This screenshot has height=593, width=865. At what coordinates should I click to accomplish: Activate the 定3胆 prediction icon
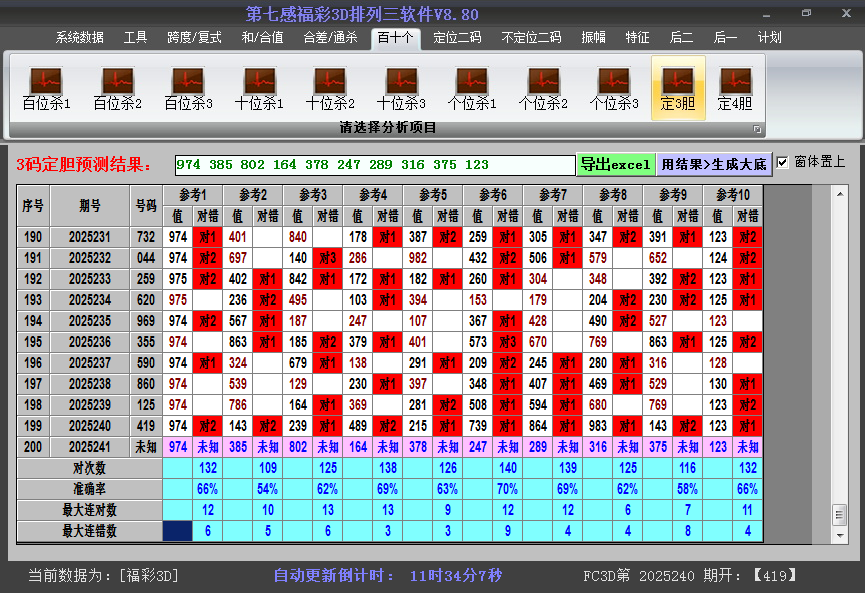pos(678,88)
